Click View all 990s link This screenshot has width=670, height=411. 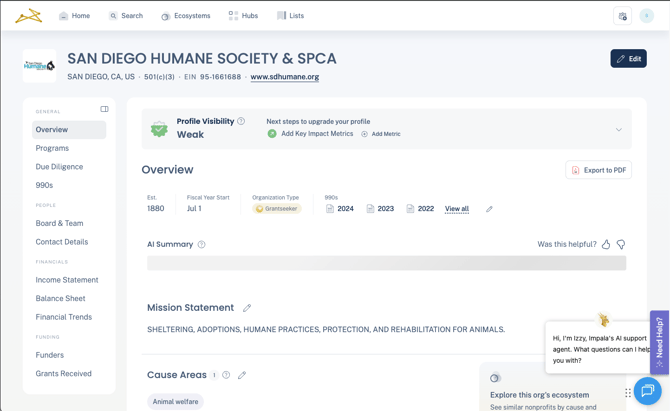click(x=456, y=209)
